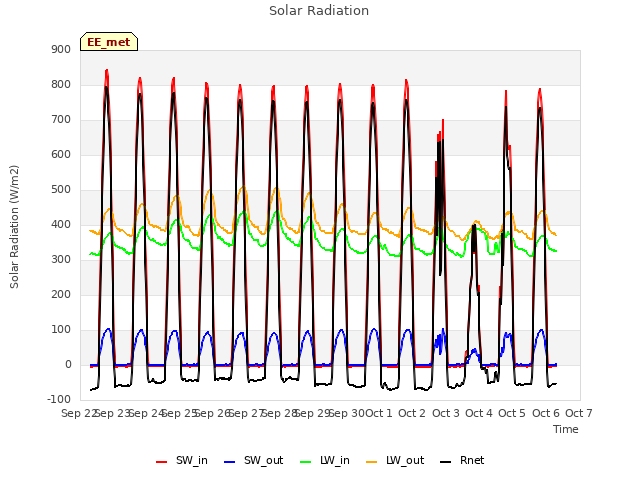Click the Time x-axis label
640x480 pixels.
click(566, 429)
